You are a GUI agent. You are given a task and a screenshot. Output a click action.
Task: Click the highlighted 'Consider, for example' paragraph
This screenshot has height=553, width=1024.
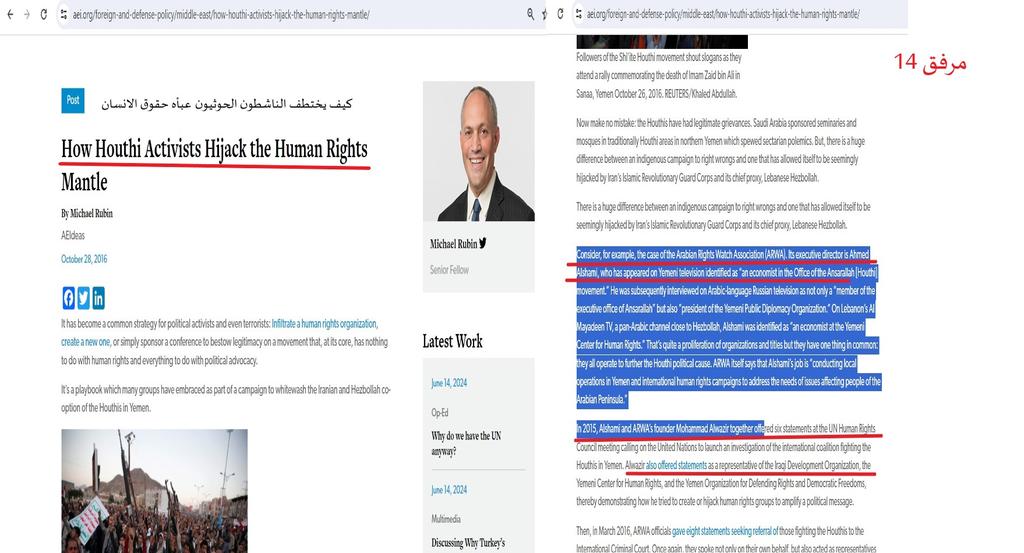(x=729, y=327)
